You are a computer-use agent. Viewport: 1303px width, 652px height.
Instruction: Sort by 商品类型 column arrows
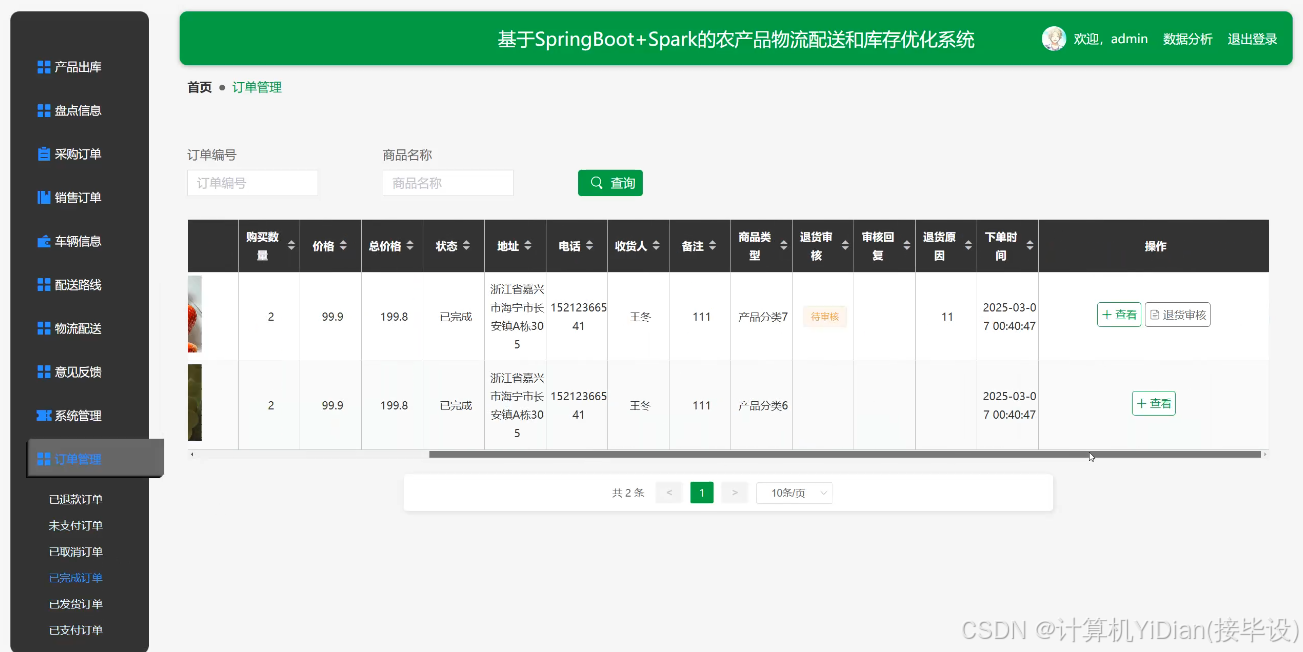[783, 246]
